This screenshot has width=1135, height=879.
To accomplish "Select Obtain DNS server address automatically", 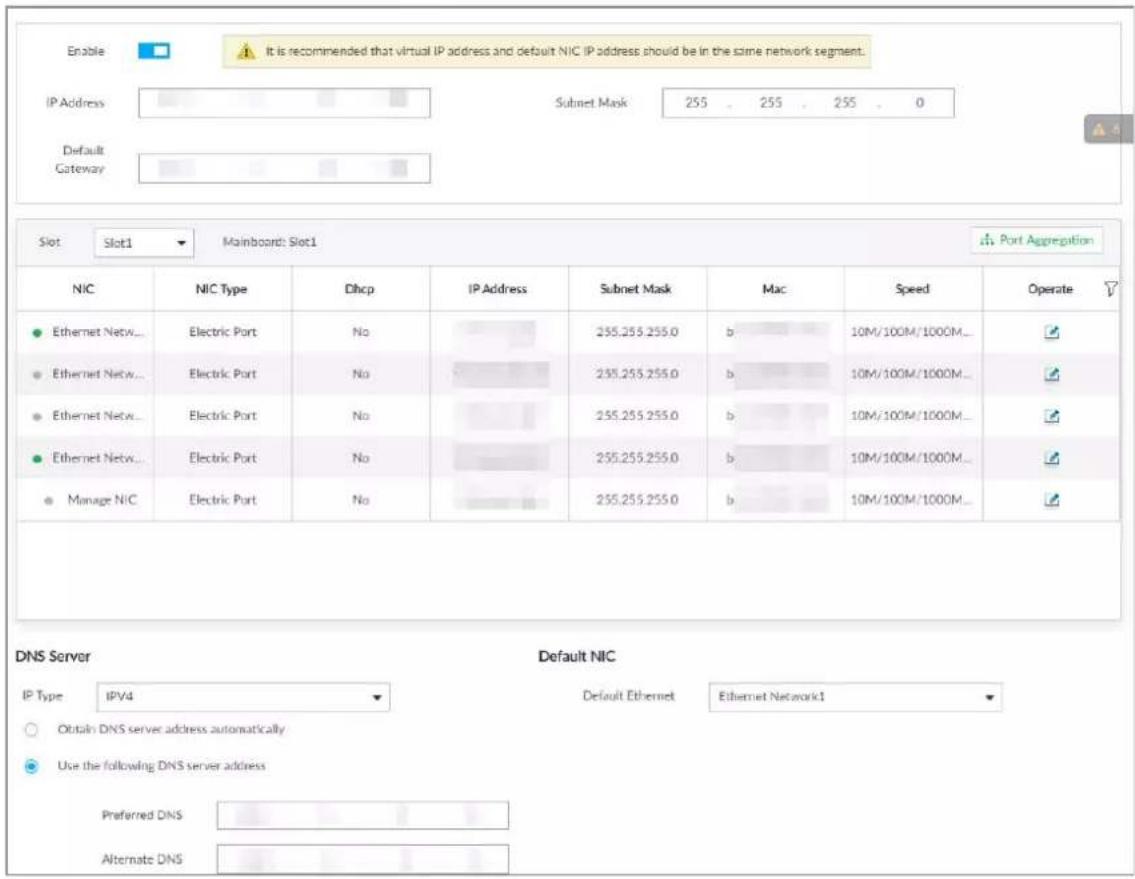I will (31, 729).
